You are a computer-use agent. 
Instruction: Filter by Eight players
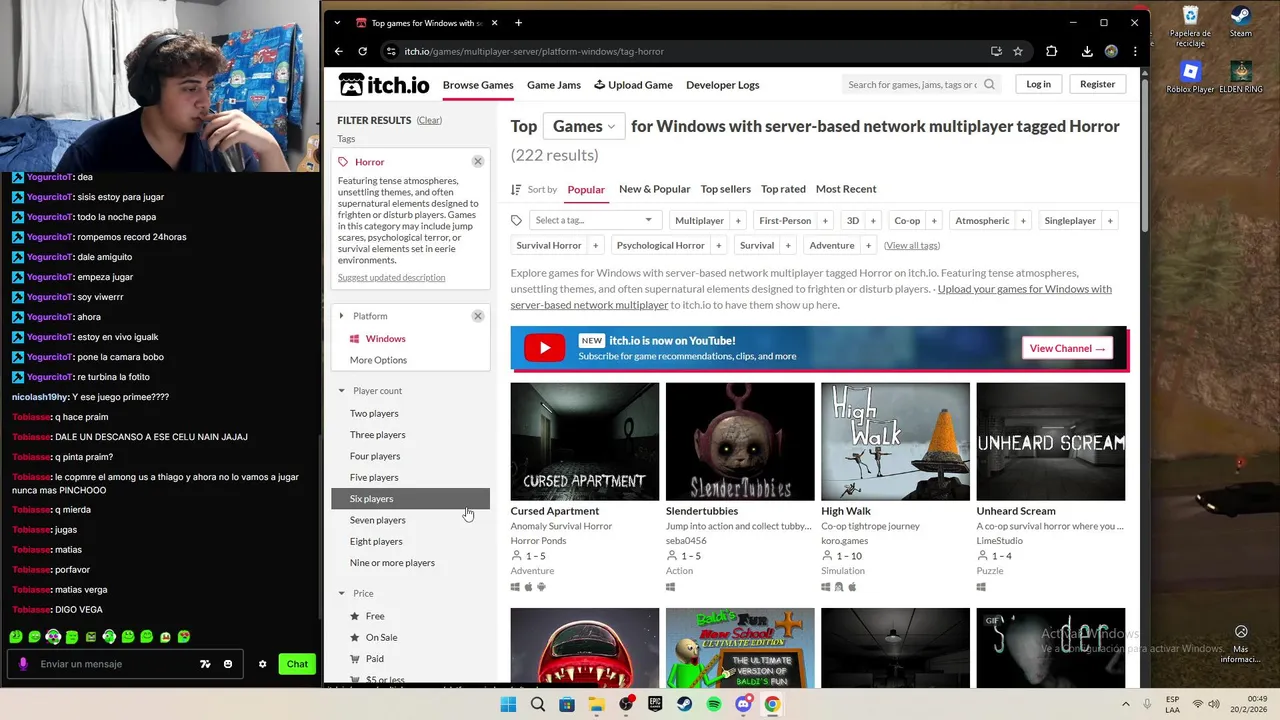376,541
